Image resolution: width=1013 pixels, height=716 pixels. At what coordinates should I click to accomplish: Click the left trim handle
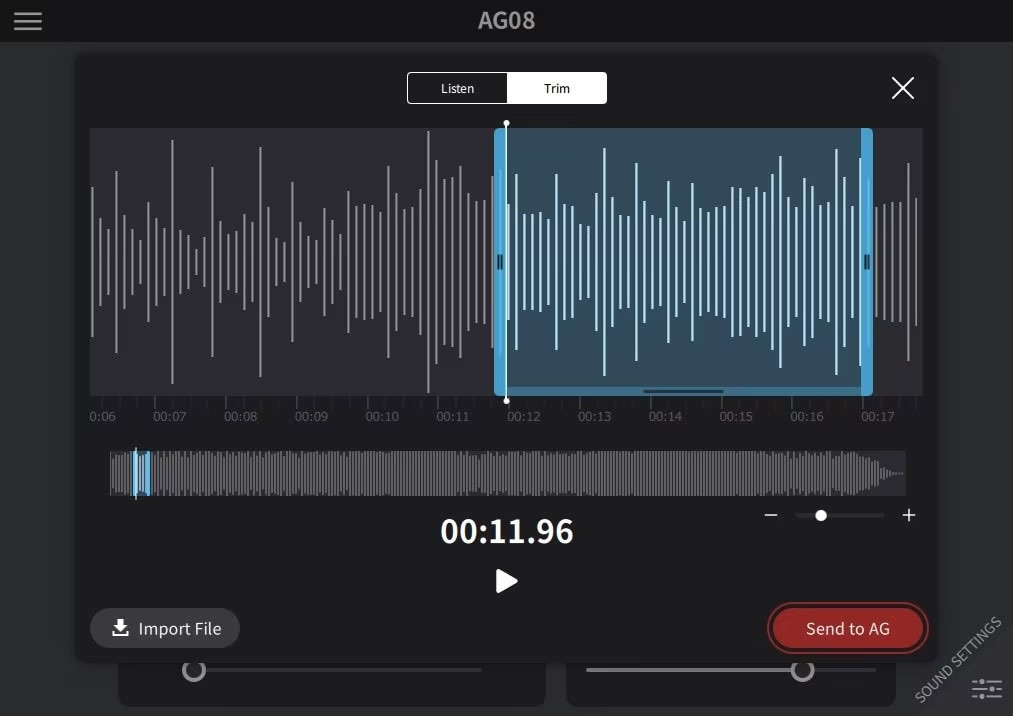tap(499, 262)
